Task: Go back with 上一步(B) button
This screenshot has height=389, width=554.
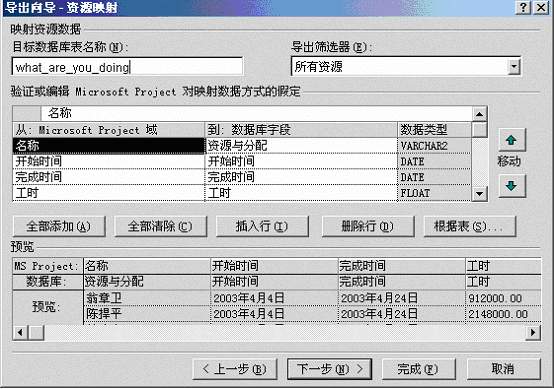Action: pos(235,369)
